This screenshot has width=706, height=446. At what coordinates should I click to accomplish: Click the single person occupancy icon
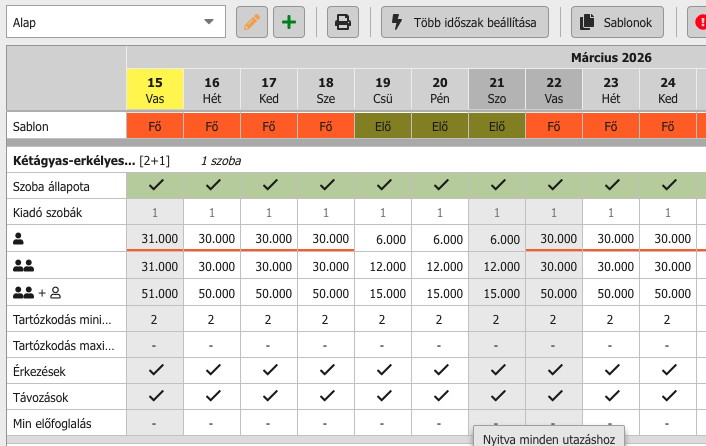coord(18,239)
